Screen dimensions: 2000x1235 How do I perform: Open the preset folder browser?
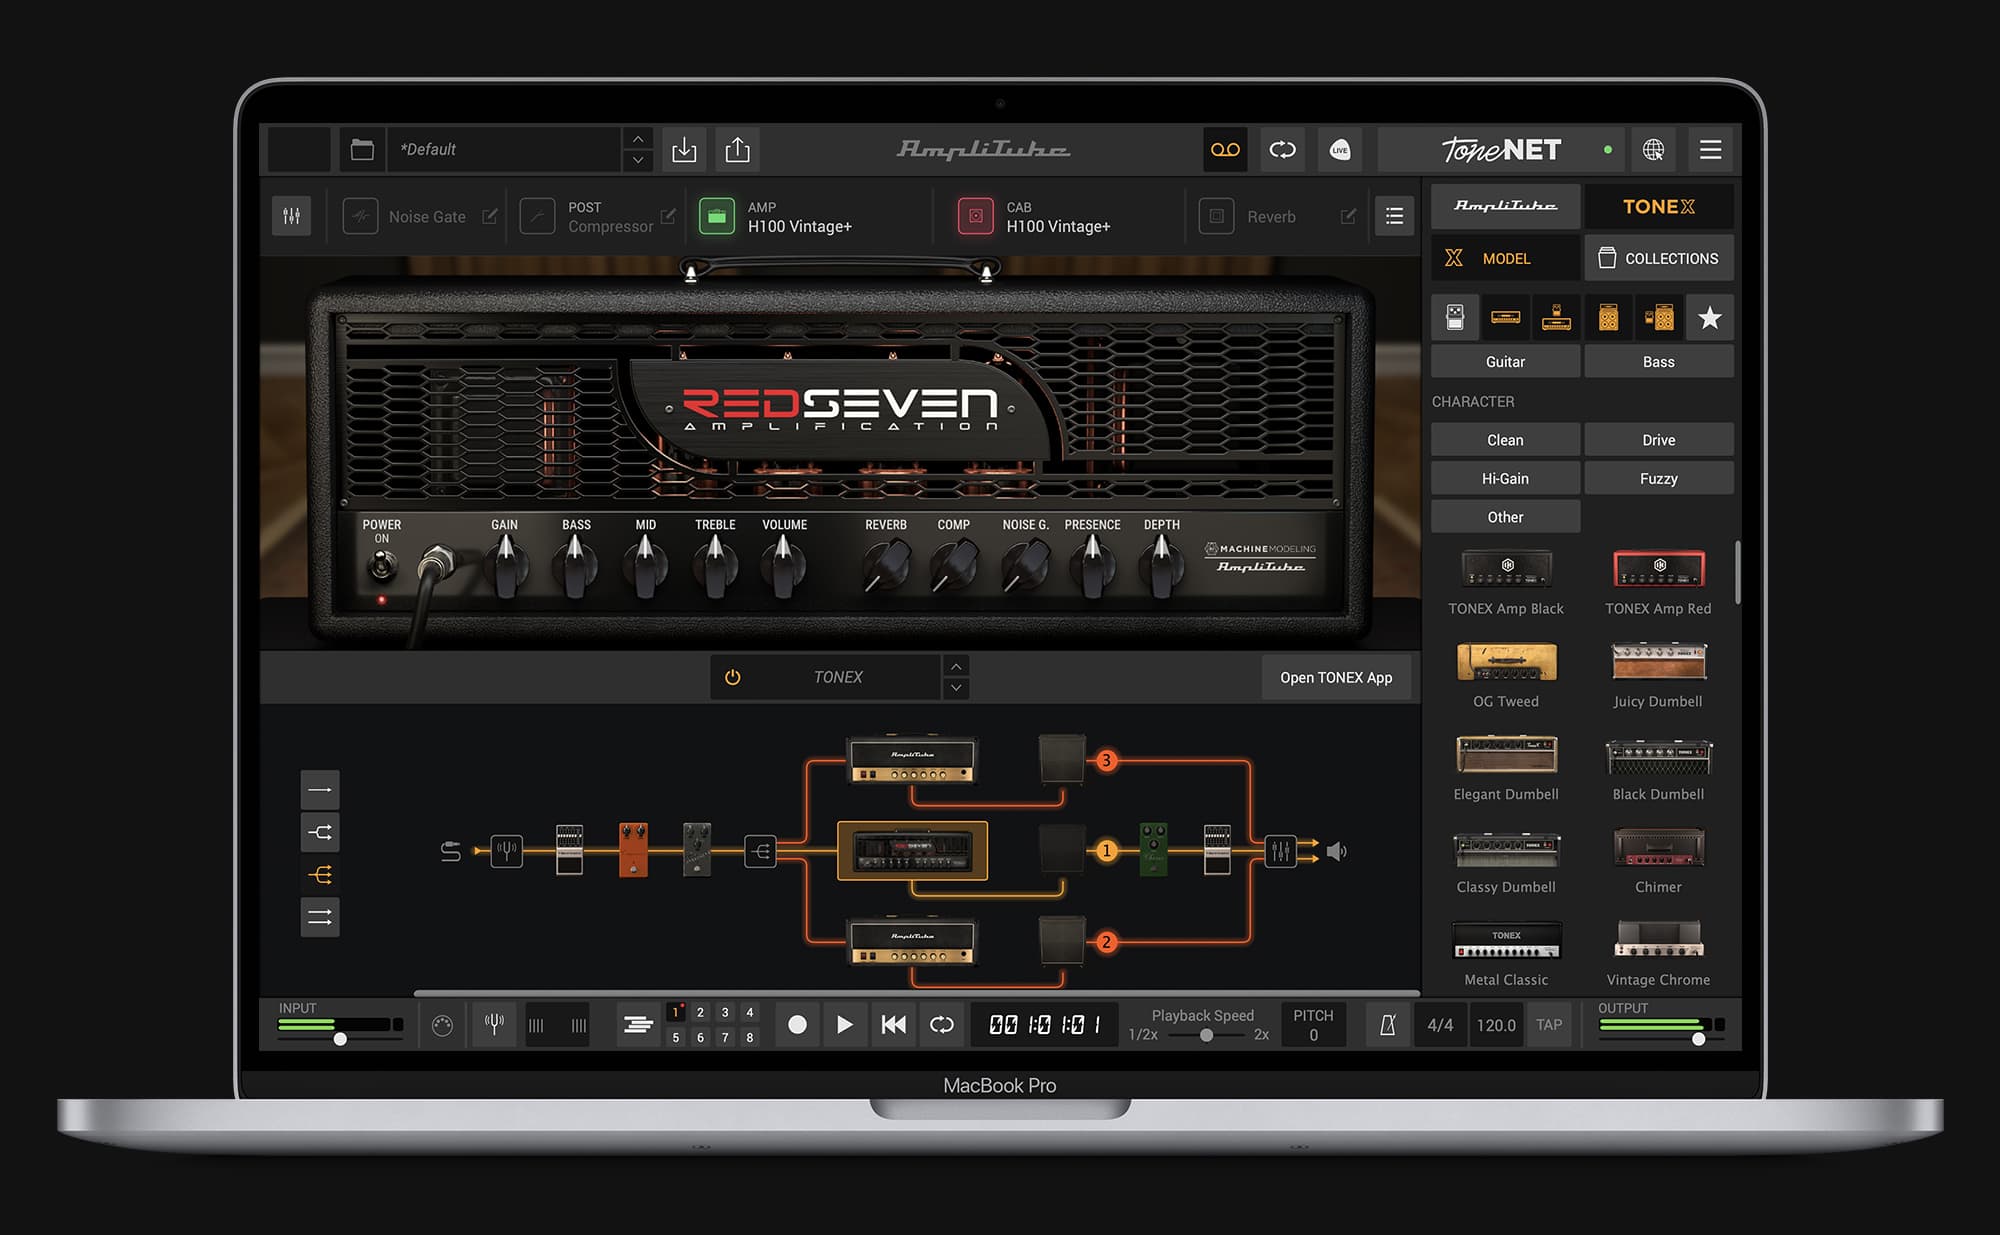coord(361,149)
